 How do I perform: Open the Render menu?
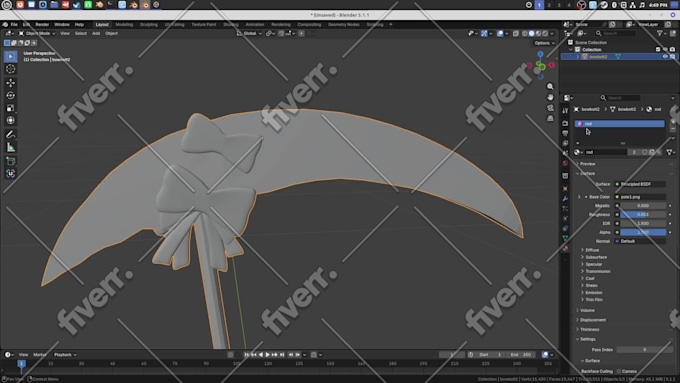pyautogui.click(x=42, y=25)
